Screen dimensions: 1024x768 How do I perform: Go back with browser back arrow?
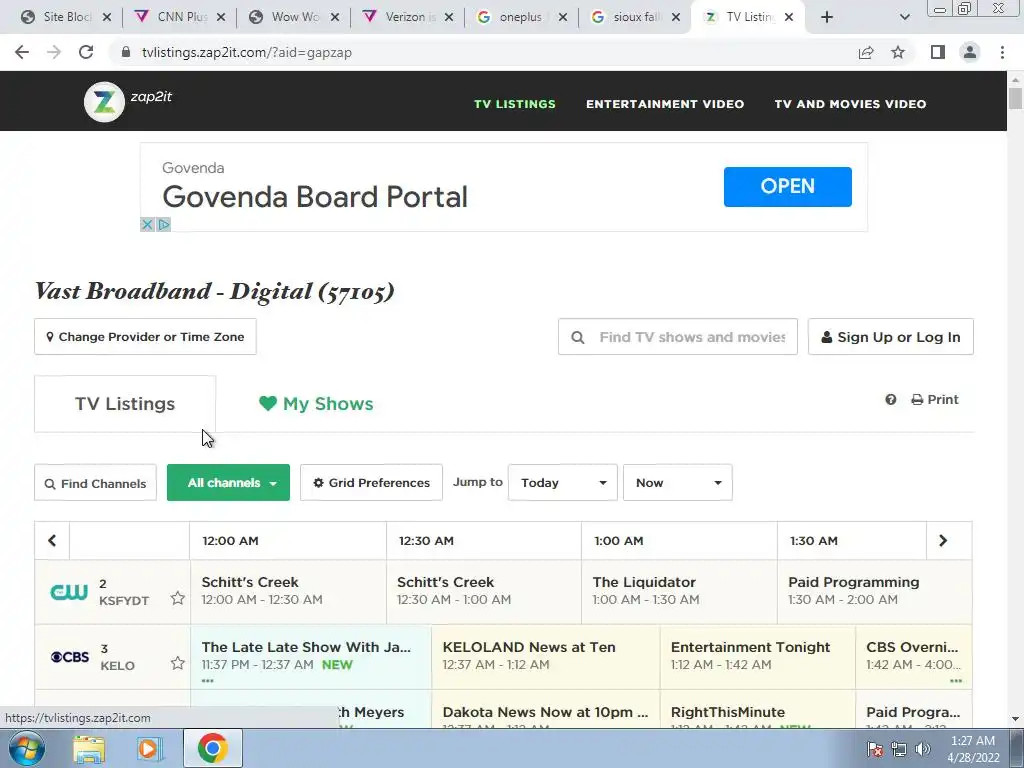click(x=22, y=52)
